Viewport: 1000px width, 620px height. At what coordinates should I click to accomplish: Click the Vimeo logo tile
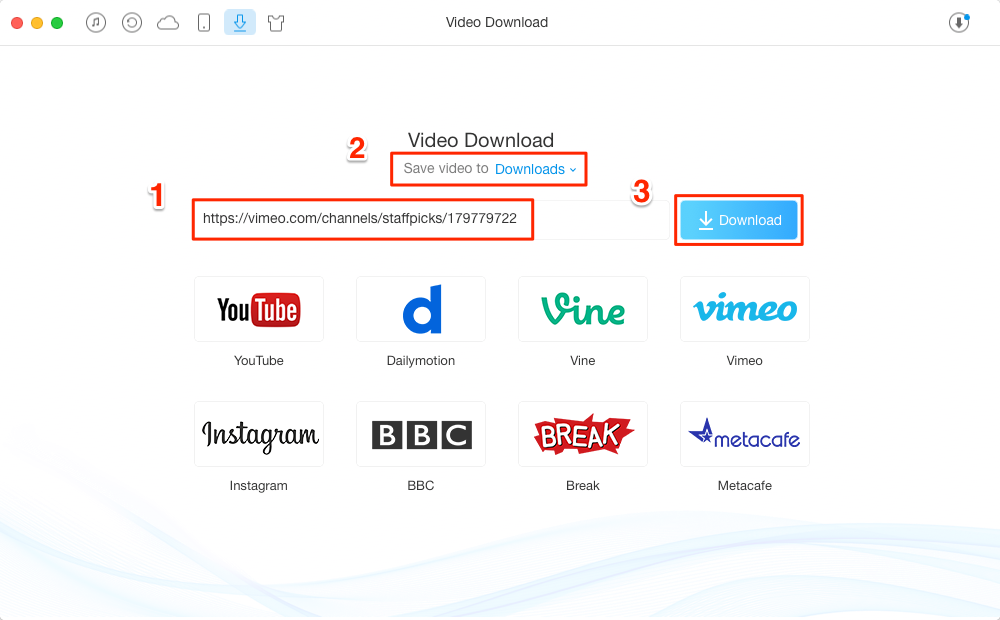(x=745, y=309)
